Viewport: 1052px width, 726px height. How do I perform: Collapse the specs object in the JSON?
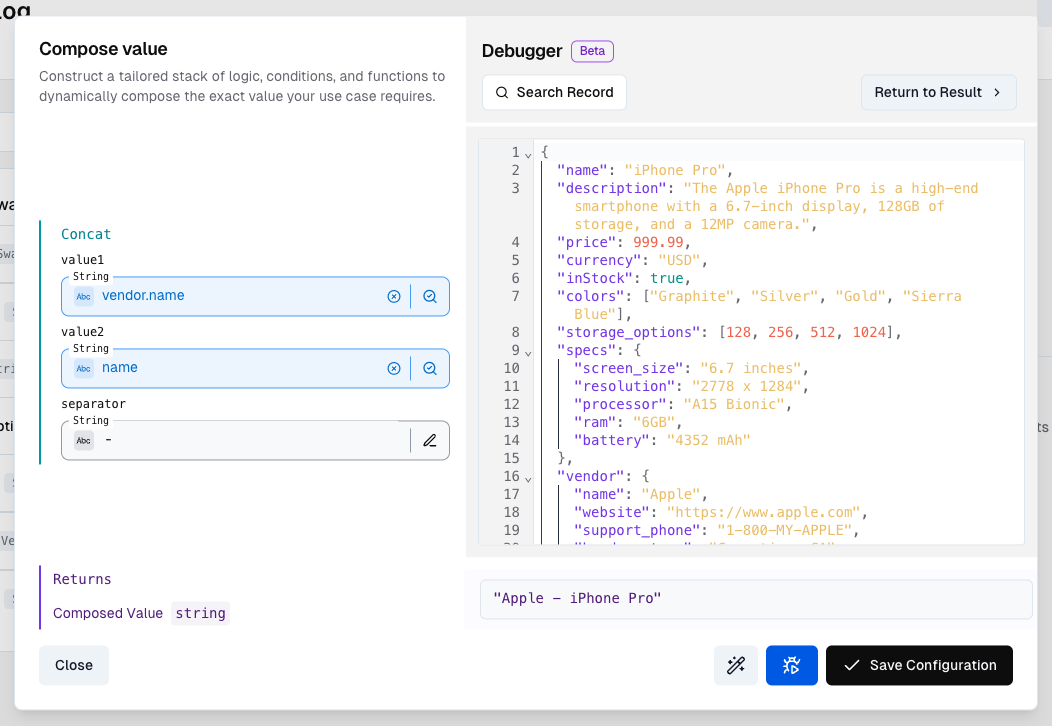pos(528,350)
